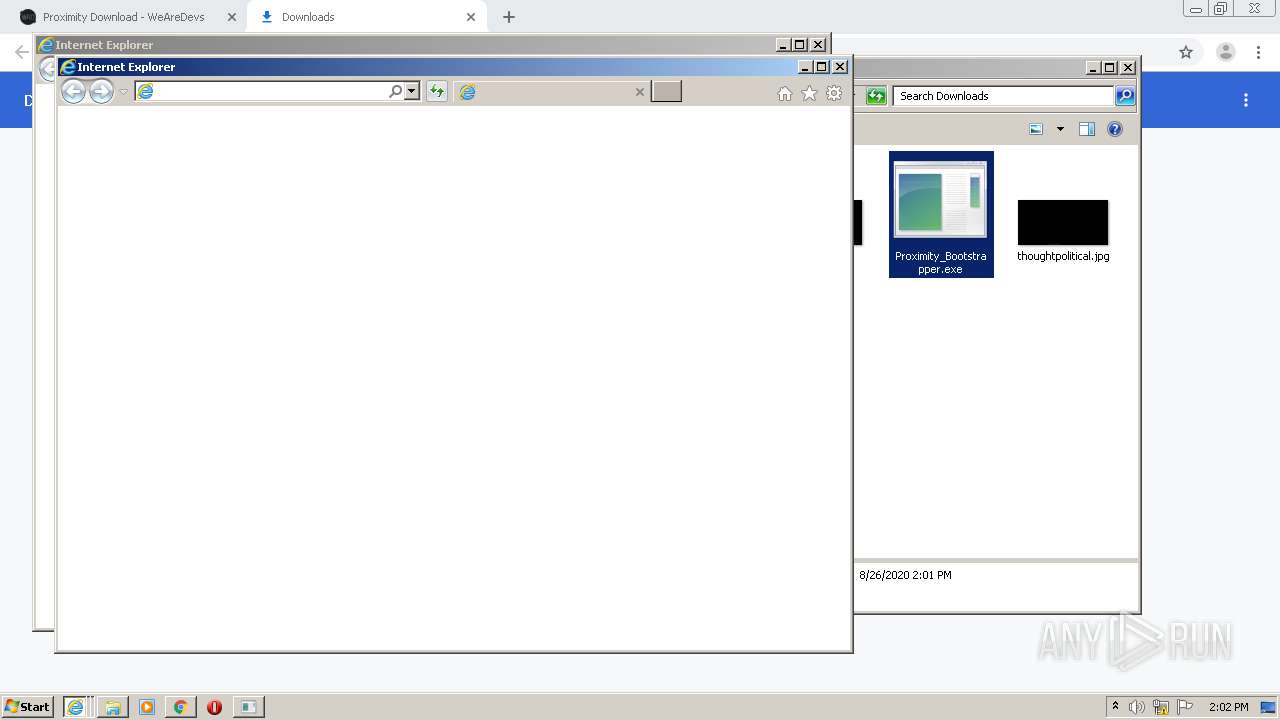Show hidden system tray icons

(x=1115, y=707)
